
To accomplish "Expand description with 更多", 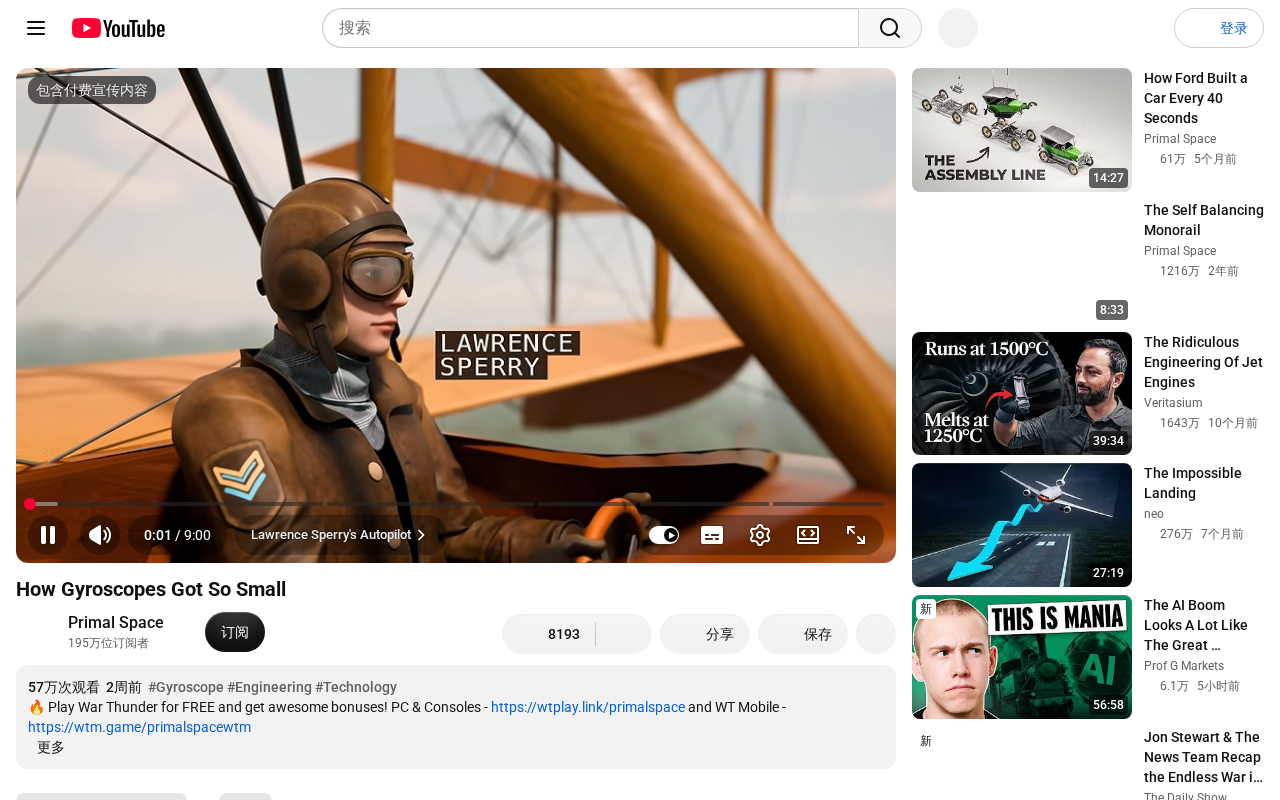I will (51, 747).
